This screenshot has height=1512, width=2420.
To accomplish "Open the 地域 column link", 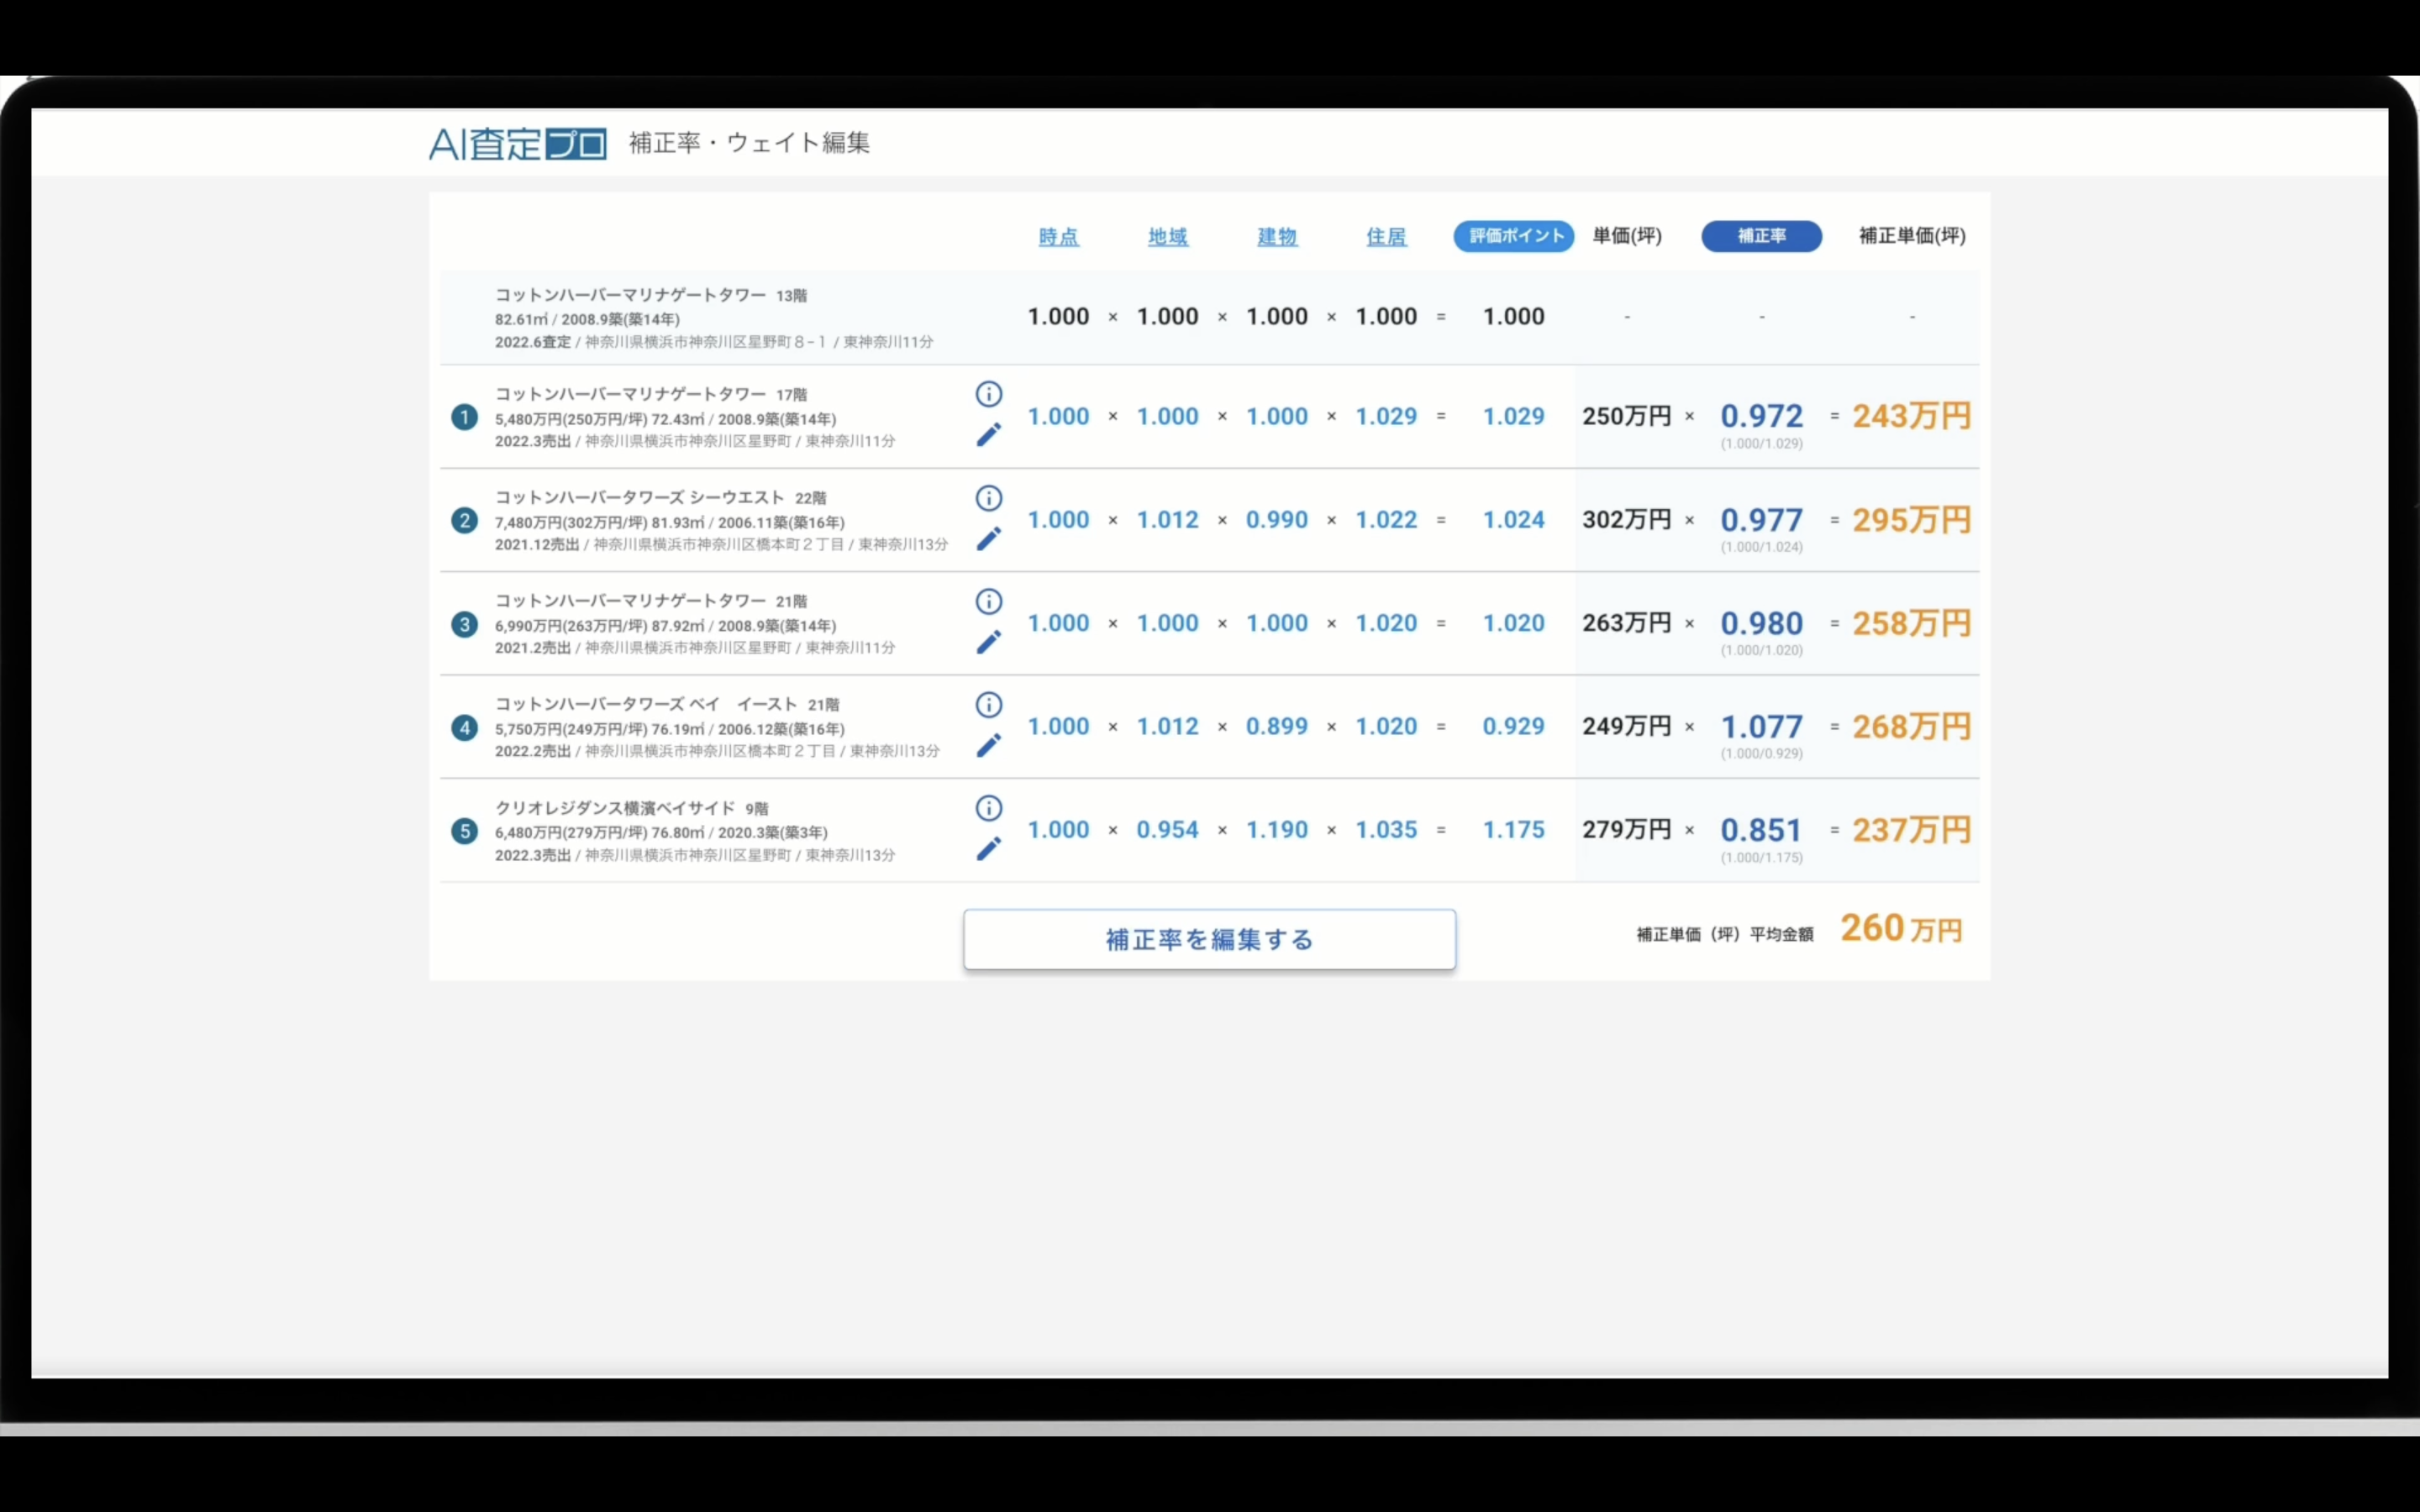I will tap(1167, 237).
